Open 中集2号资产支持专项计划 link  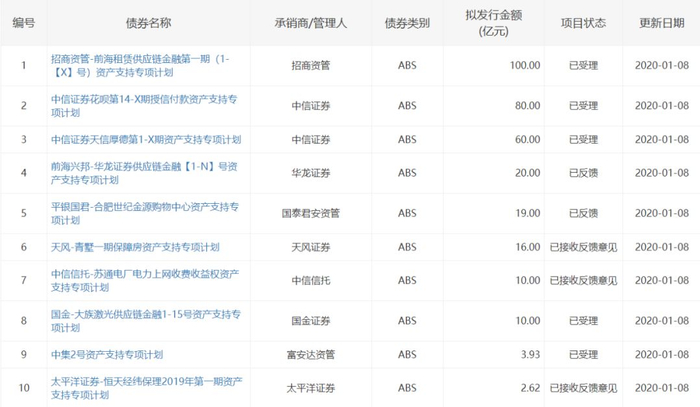107,355
